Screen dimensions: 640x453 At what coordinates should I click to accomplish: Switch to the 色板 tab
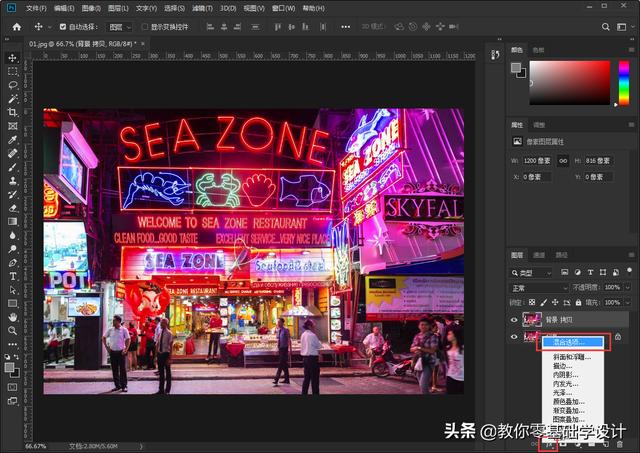tap(538, 50)
